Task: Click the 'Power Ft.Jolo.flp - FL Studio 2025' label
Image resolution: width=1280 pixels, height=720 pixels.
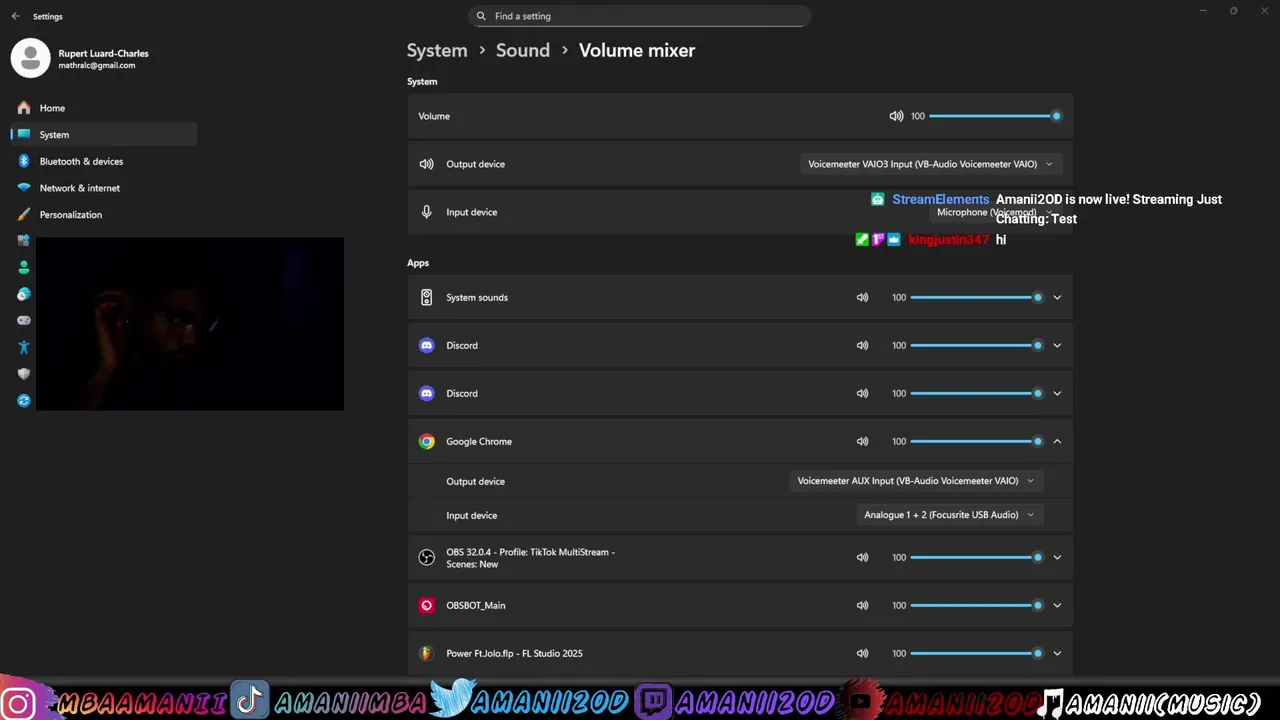Action: (514, 653)
